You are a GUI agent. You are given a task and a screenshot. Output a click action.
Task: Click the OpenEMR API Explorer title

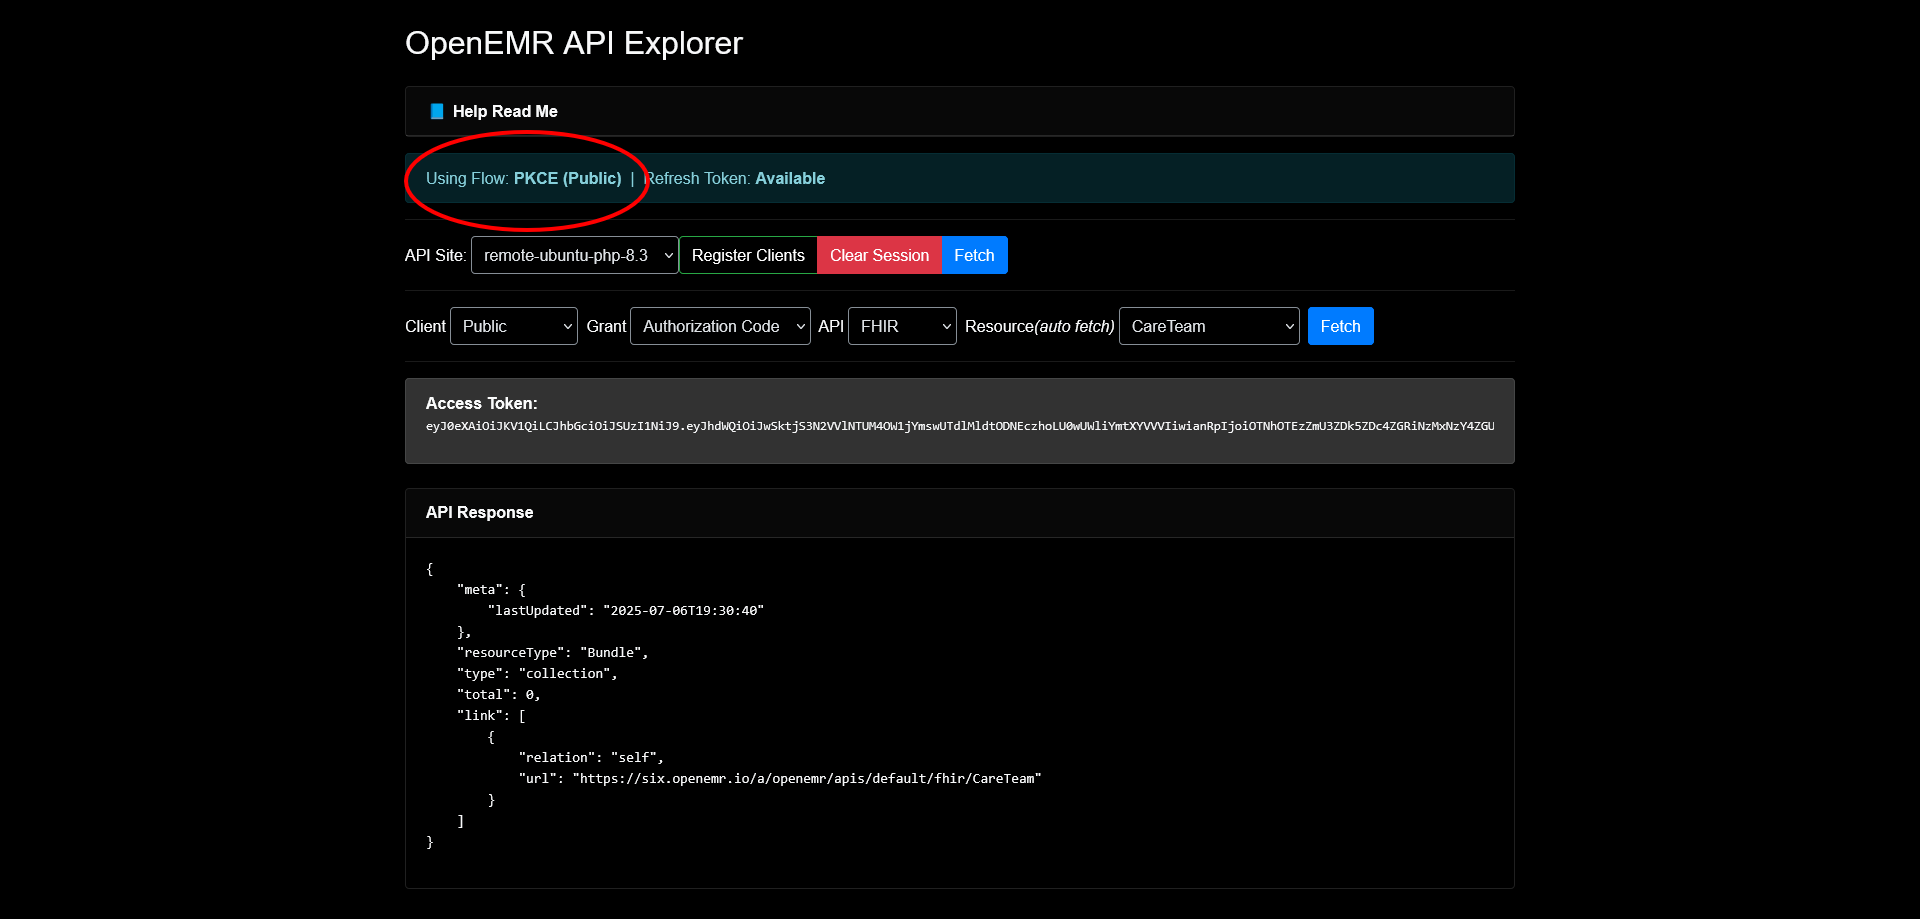574,43
